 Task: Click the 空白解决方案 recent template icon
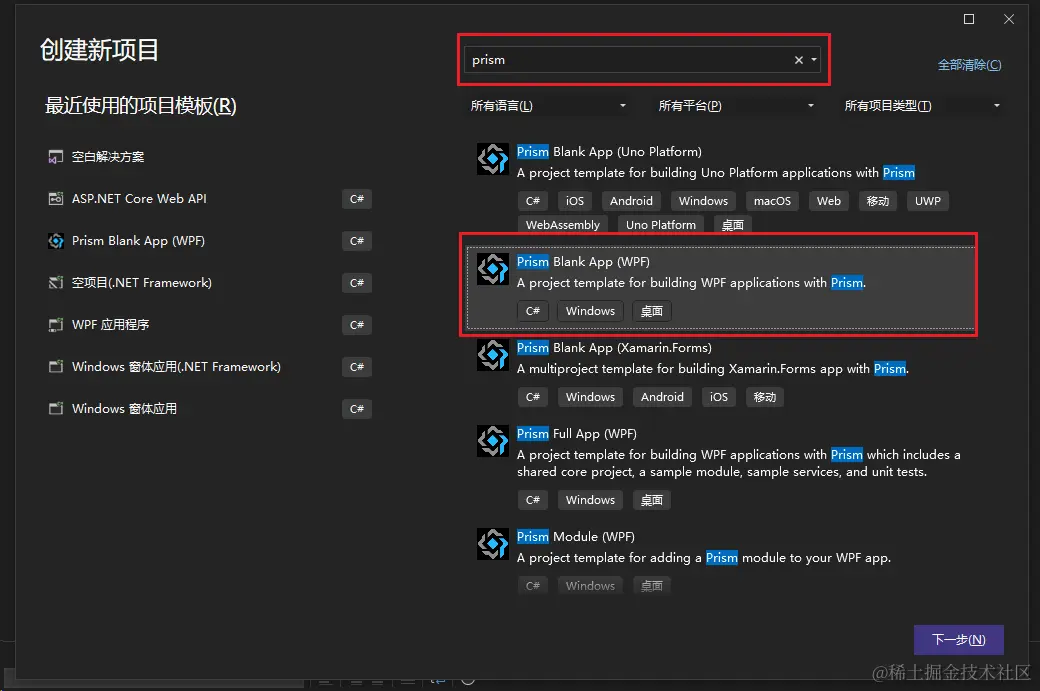[x=56, y=157]
